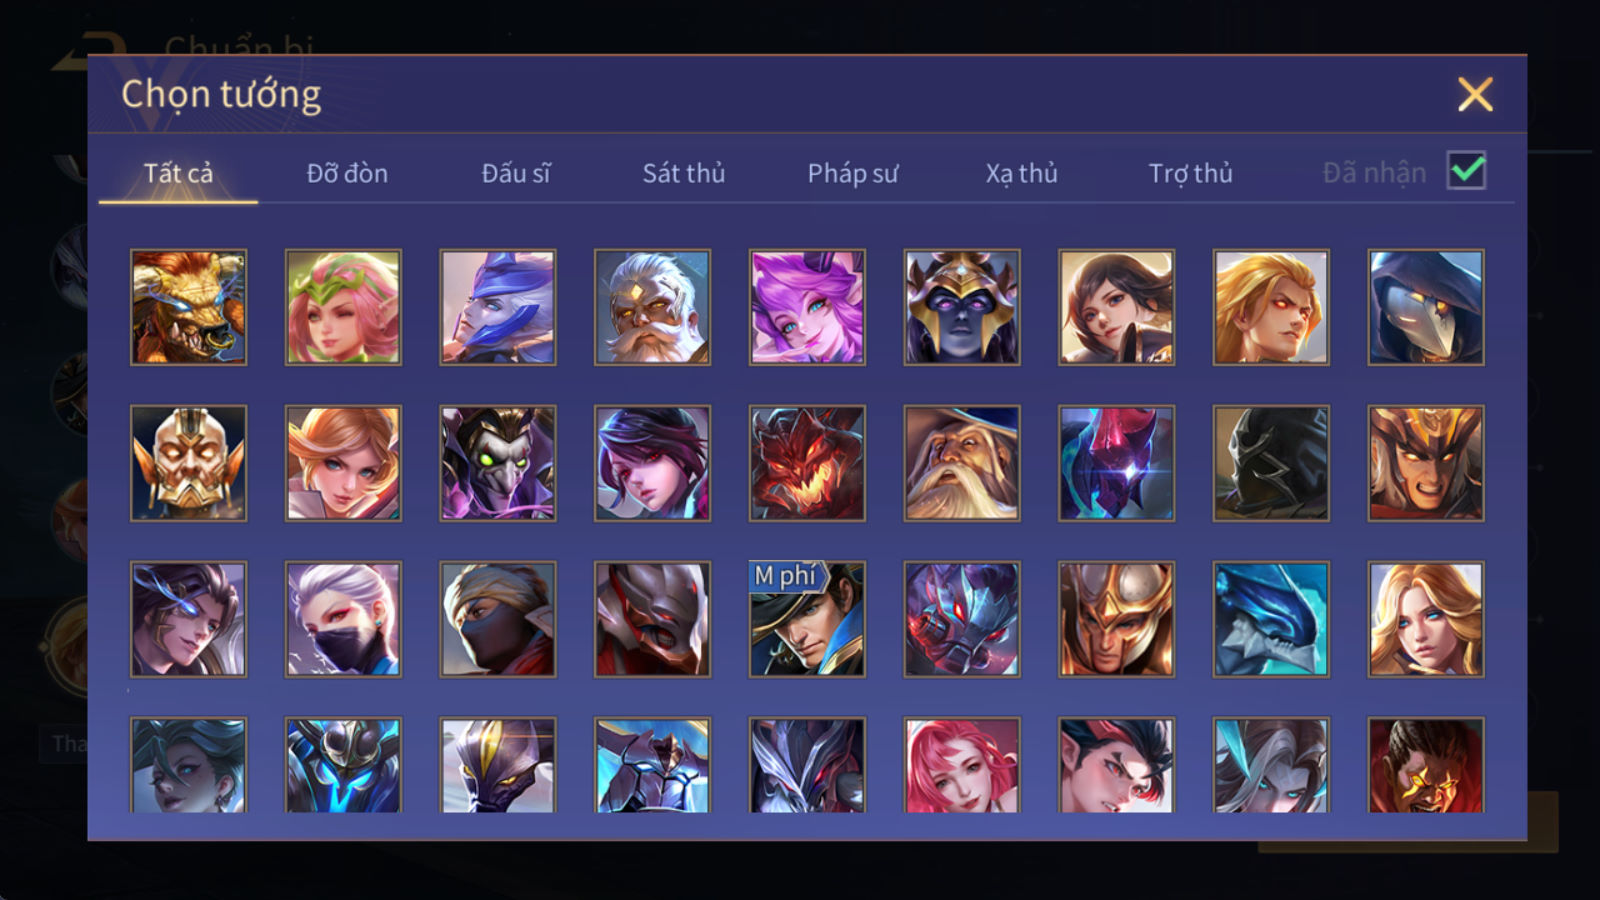Viewport: 1600px width, 900px height.
Task: Select the hero marked 'M phí'
Action: (807, 619)
